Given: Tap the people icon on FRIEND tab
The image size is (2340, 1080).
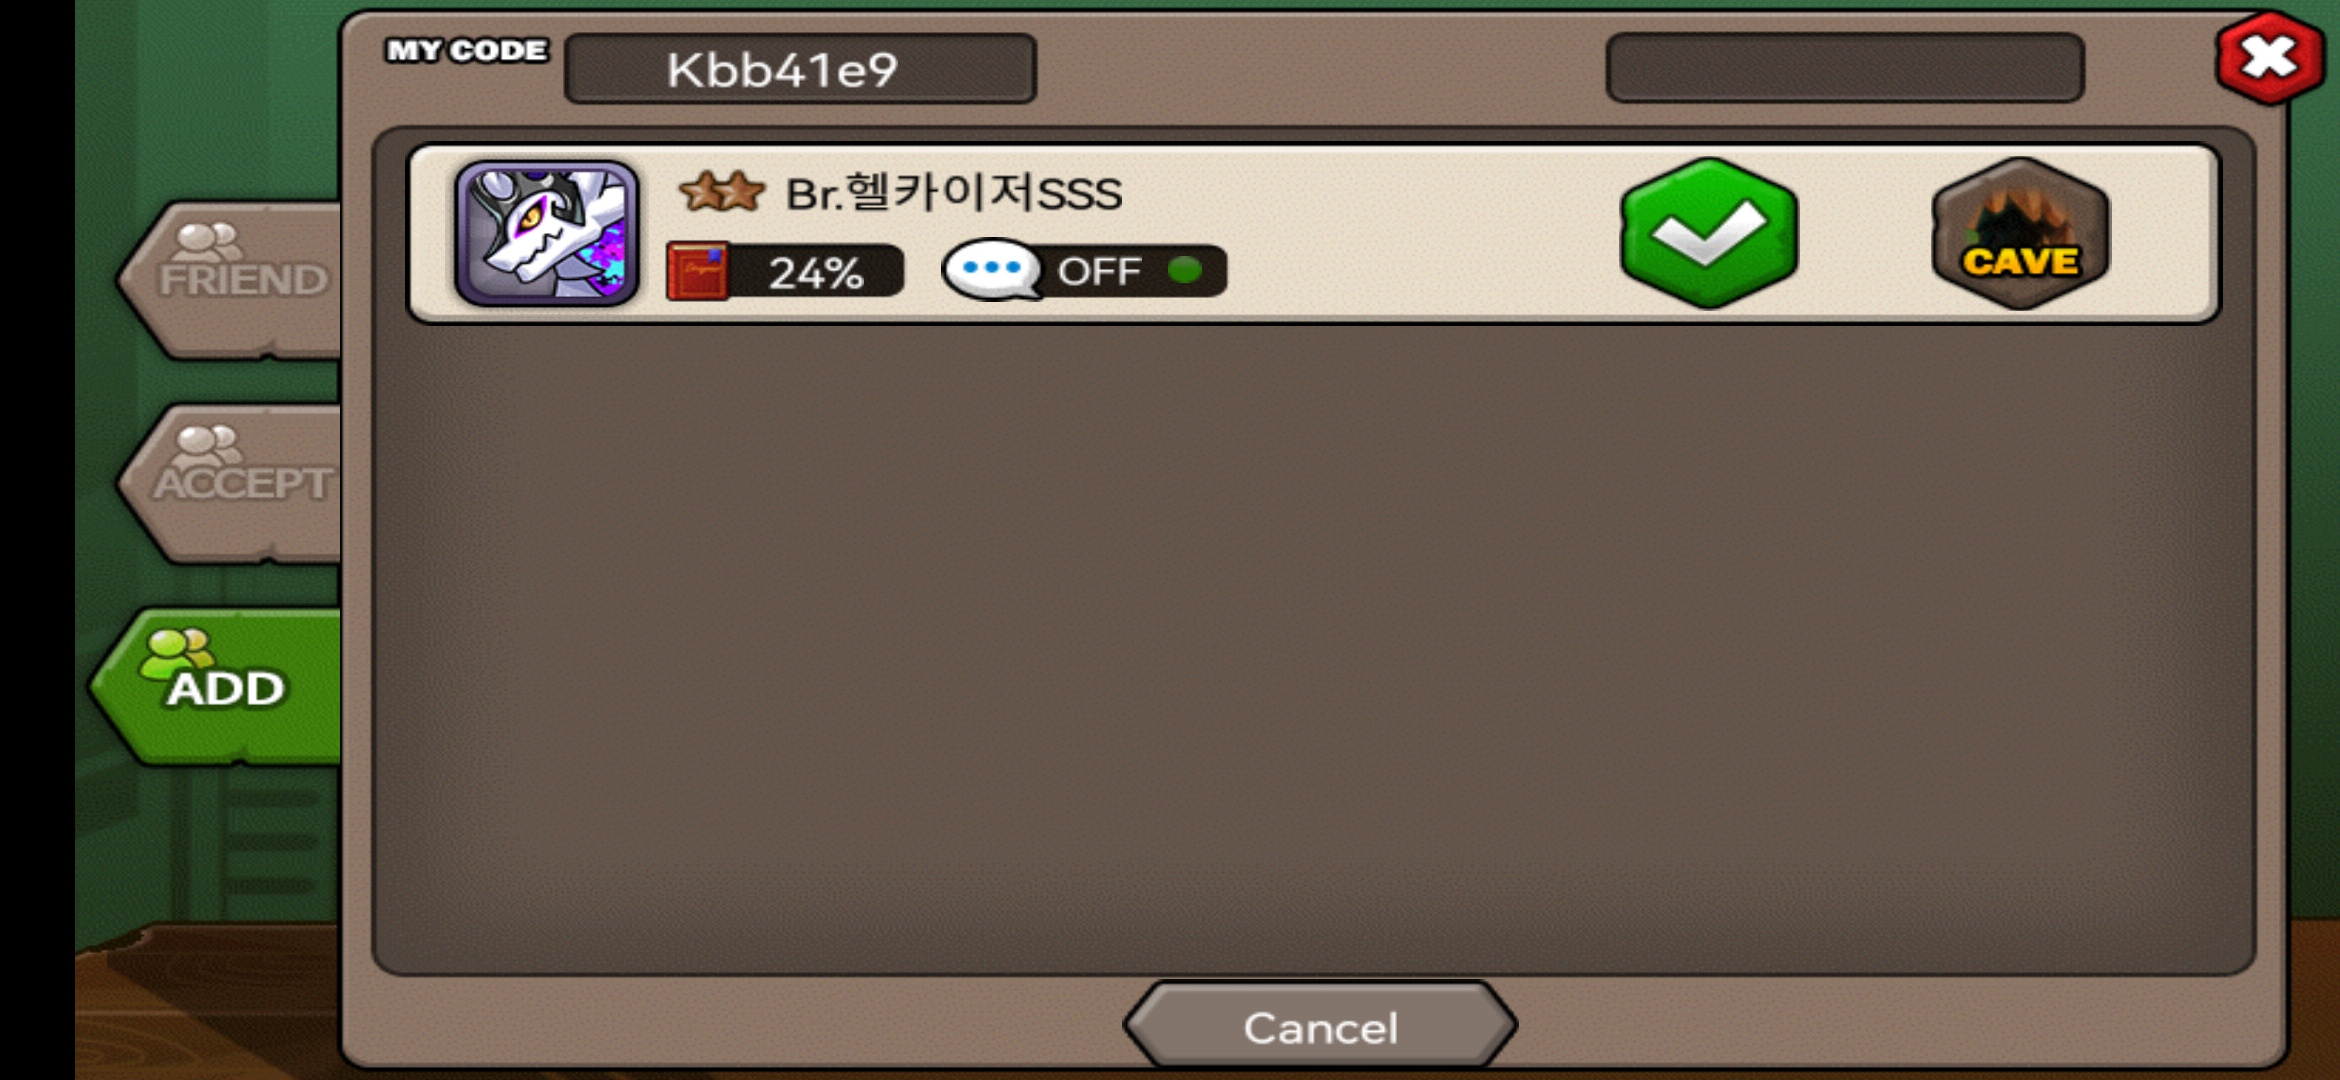Looking at the screenshot, I should click(x=207, y=242).
